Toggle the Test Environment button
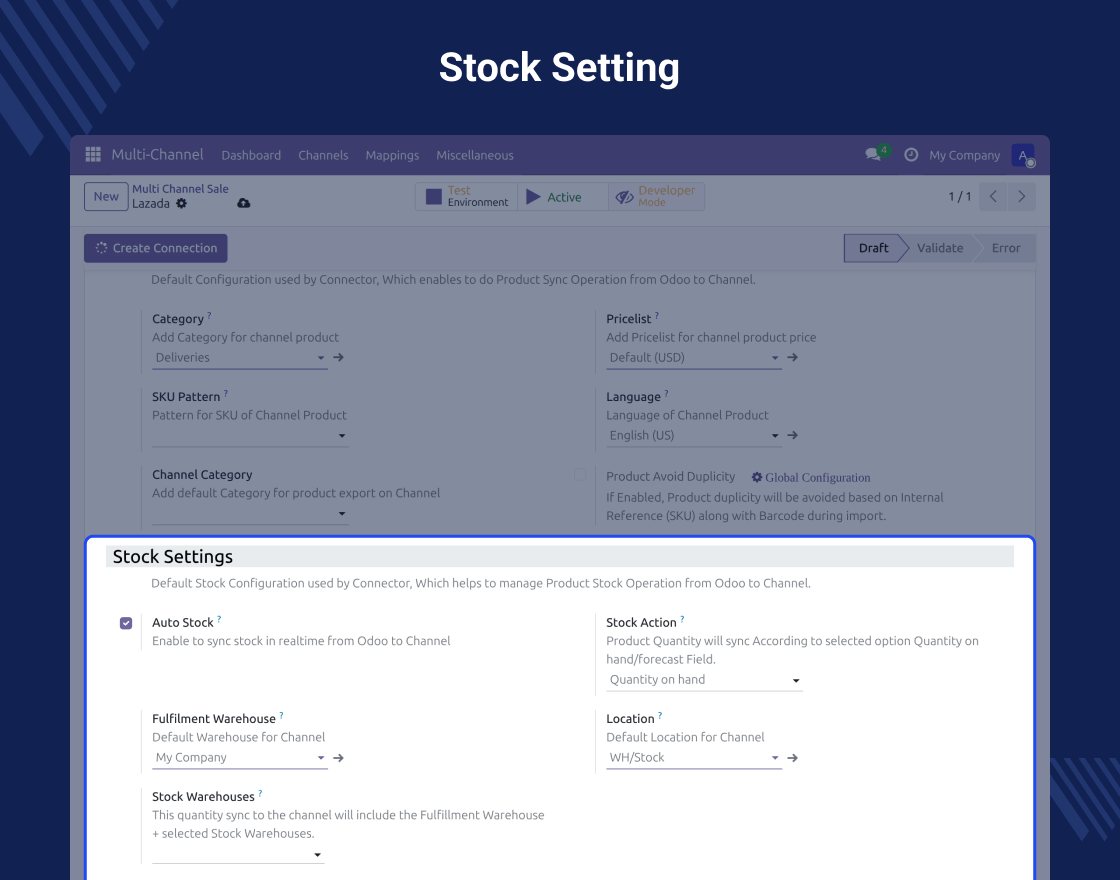This screenshot has height=880, width=1120. tap(466, 196)
